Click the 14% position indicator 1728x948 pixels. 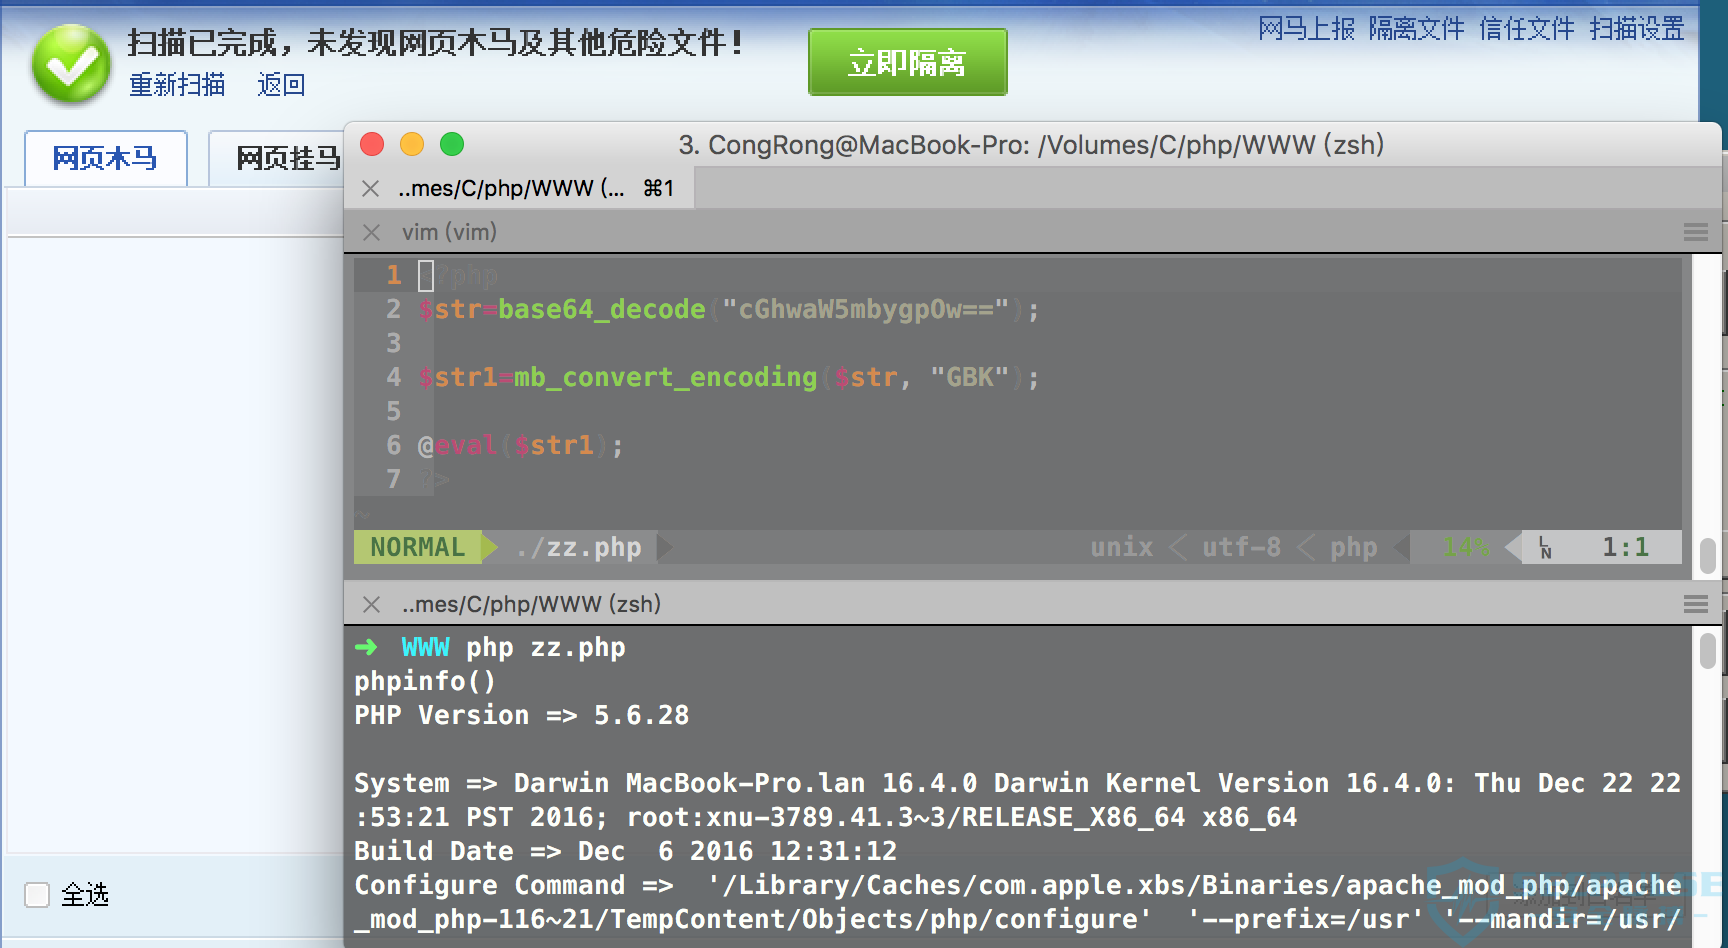click(x=1465, y=547)
